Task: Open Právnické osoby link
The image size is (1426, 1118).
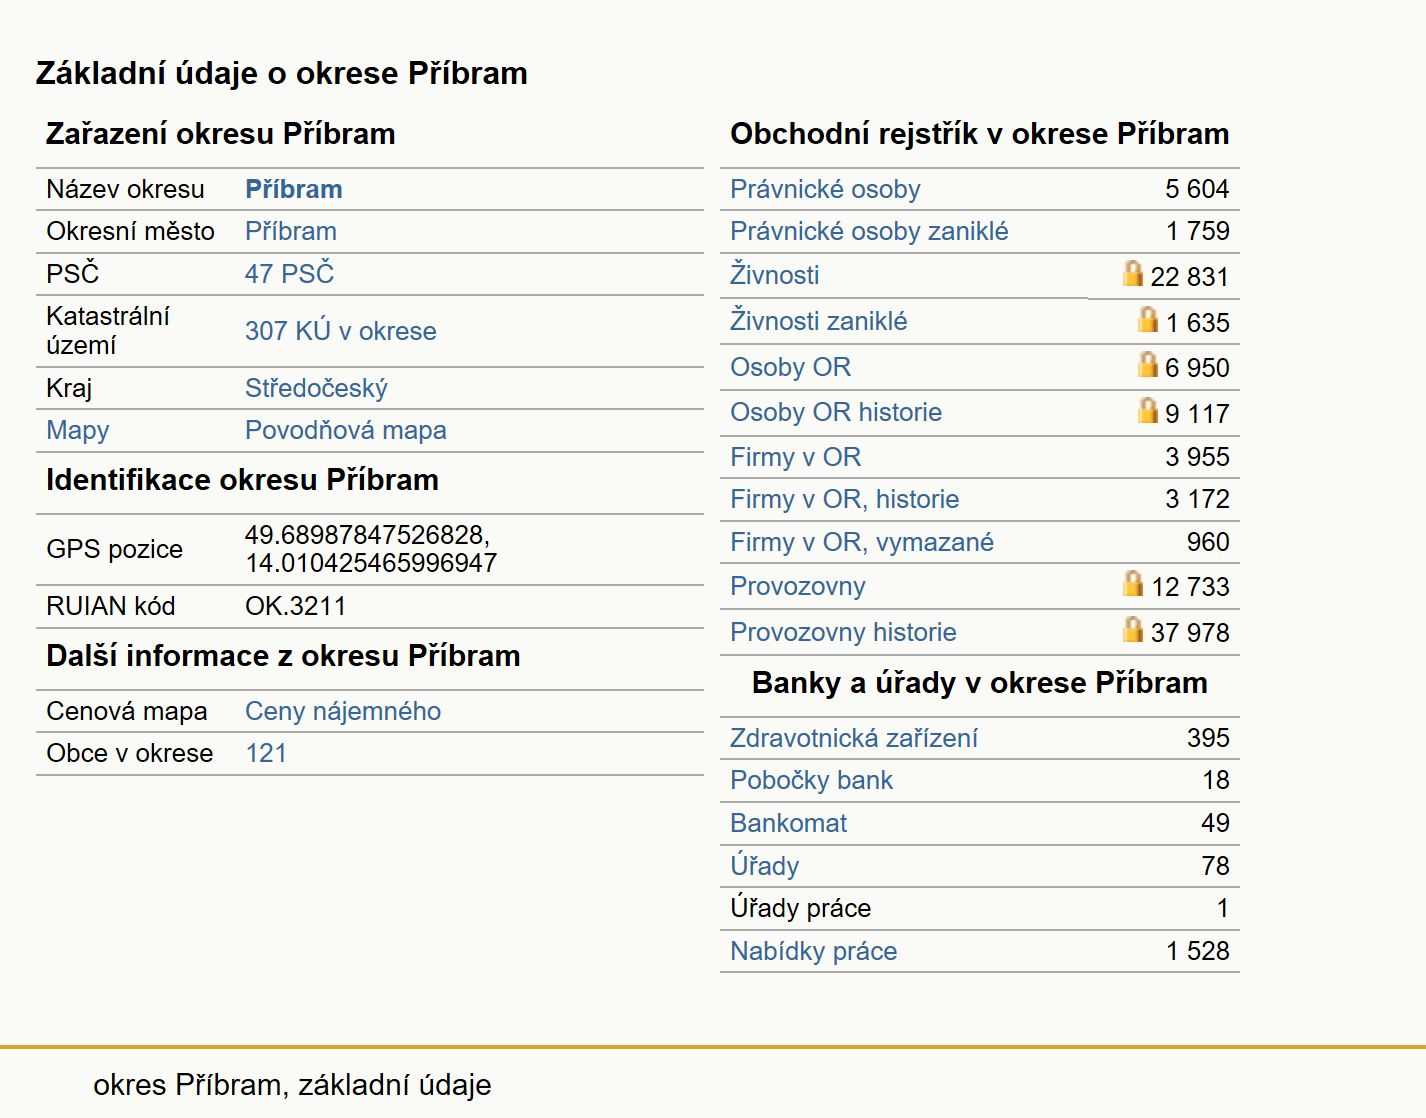Action: tap(825, 189)
